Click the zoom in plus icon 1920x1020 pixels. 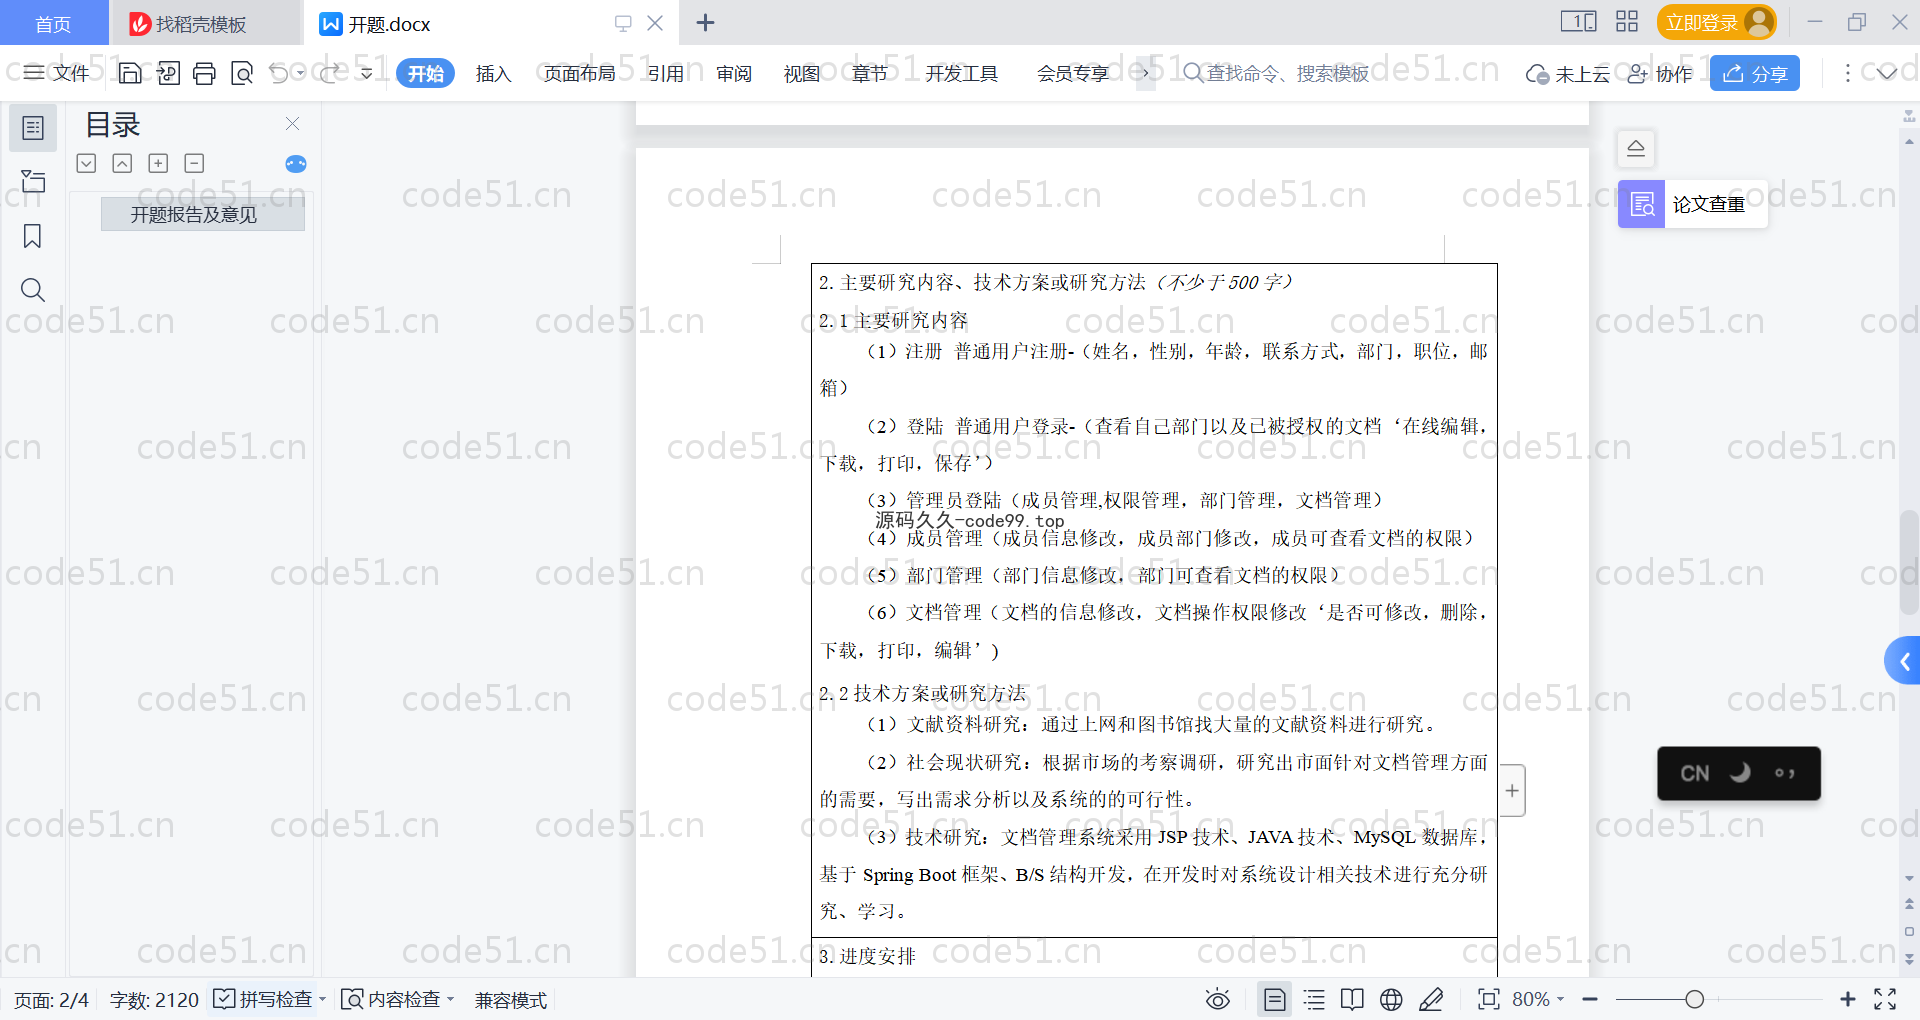coord(1848,999)
